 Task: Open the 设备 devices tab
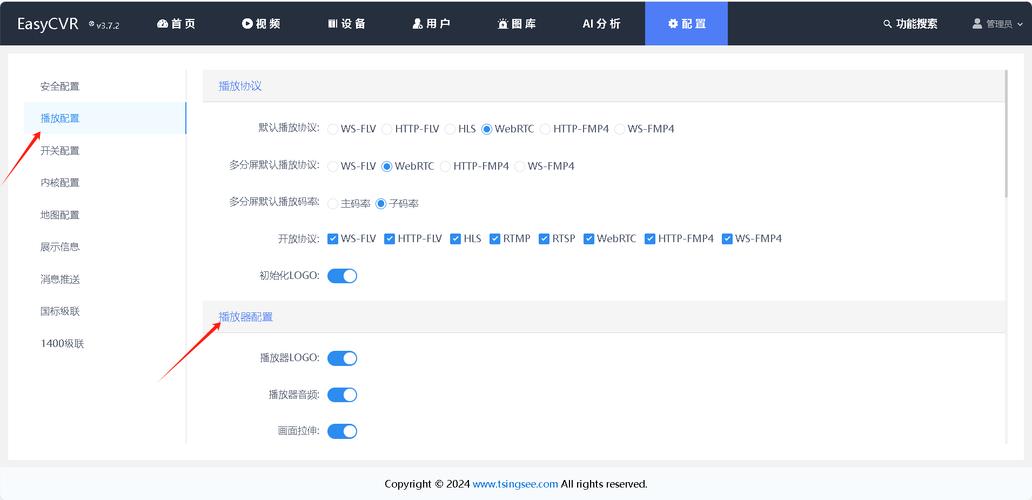(346, 24)
